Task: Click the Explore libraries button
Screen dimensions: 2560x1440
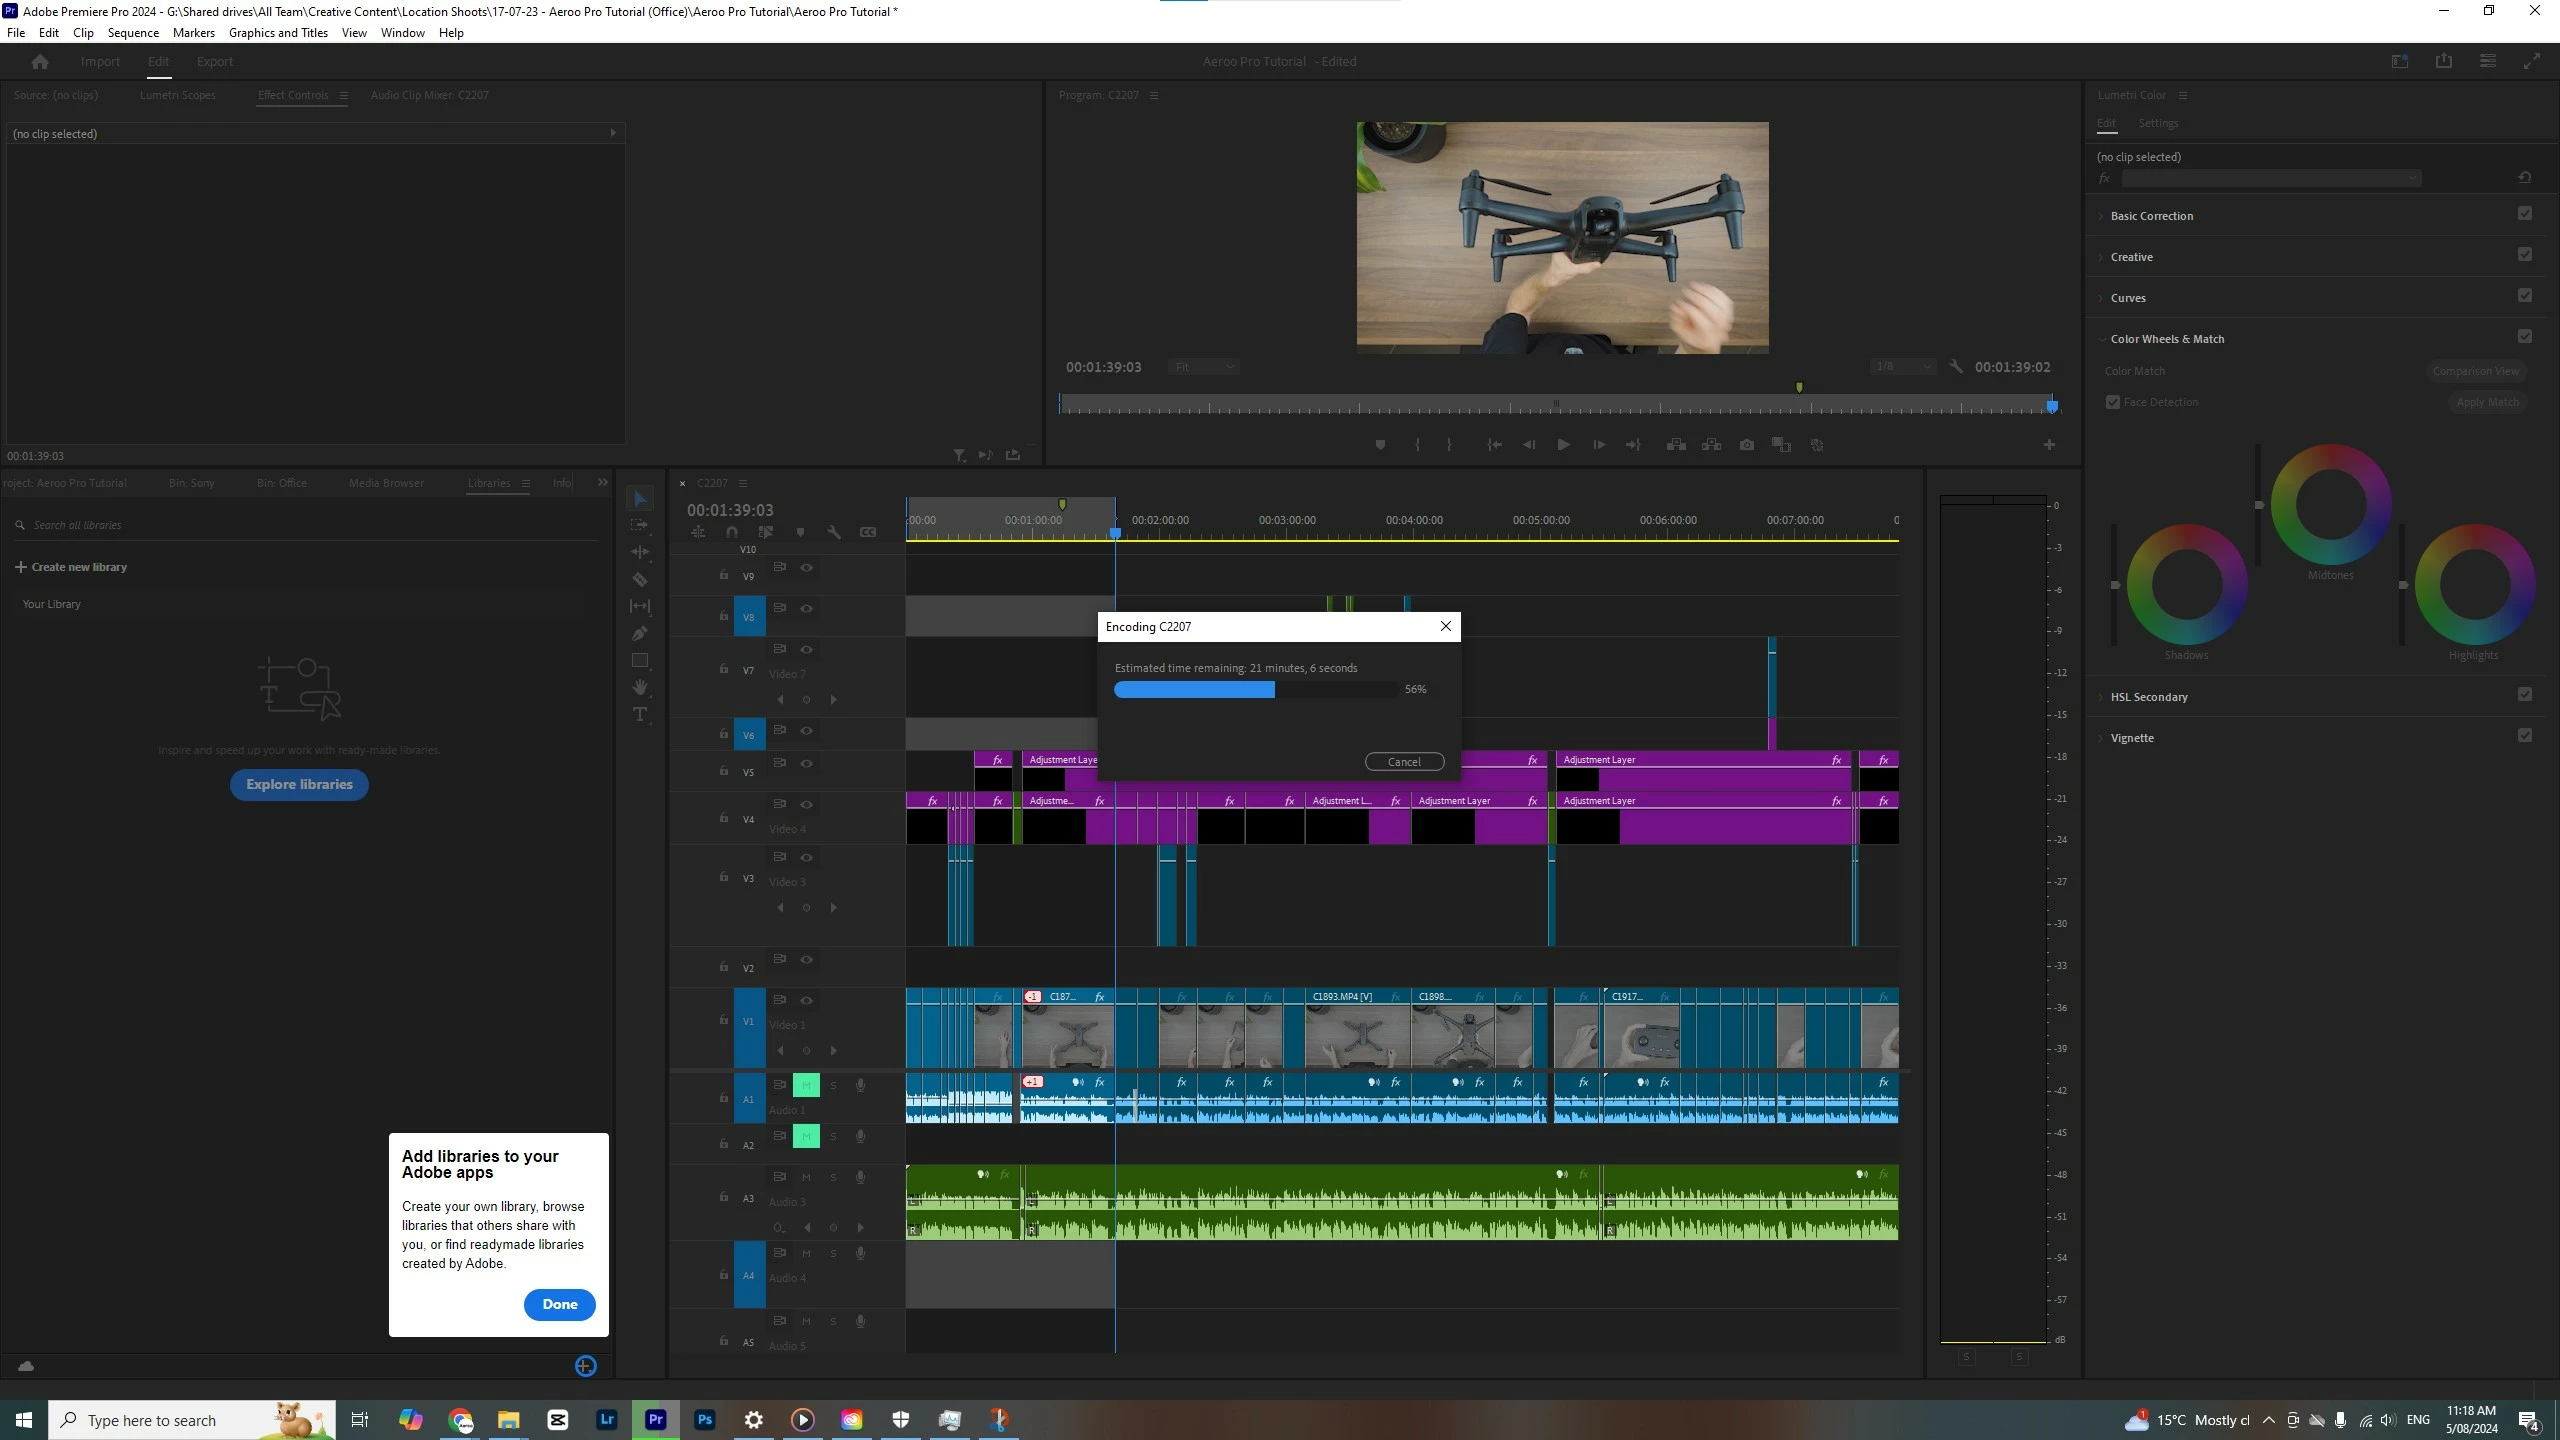Action: tap(299, 785)
